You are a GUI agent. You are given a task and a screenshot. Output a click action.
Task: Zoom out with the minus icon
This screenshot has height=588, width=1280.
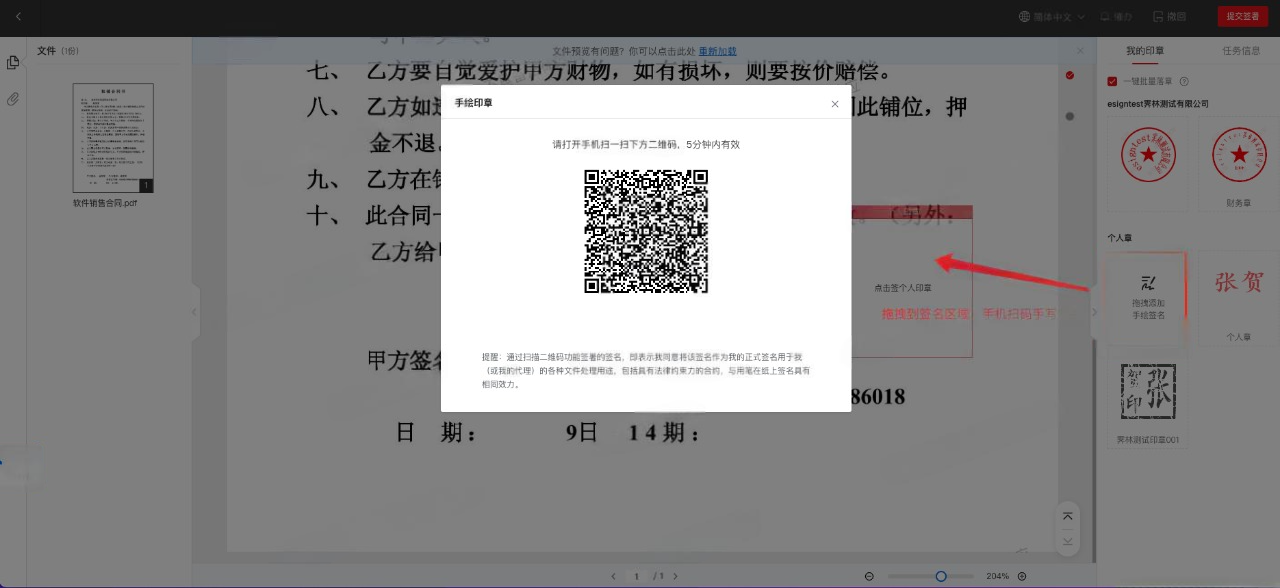pos(869,576)
